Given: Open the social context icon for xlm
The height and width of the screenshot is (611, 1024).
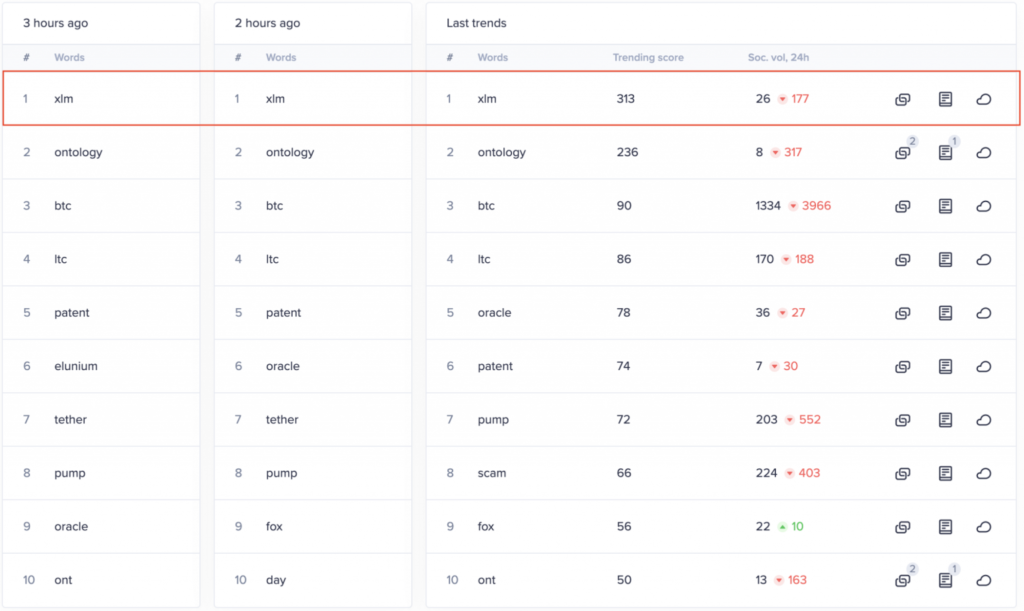Looking at the screenshot, I should pyautogui.click(x=945, y=99).
